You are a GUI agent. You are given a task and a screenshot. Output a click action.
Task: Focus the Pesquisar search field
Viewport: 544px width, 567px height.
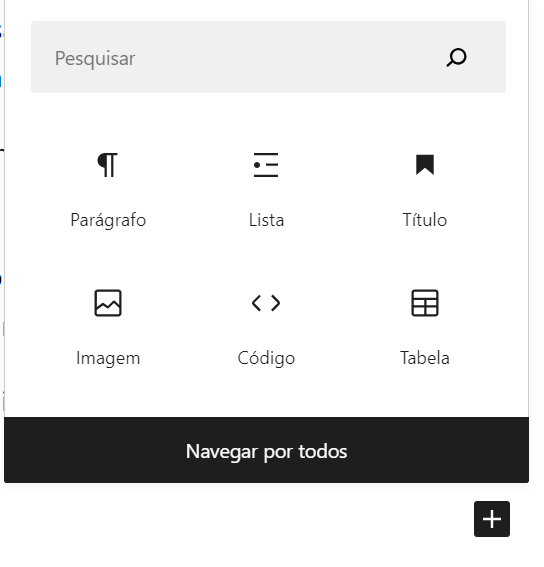(268, 57)
